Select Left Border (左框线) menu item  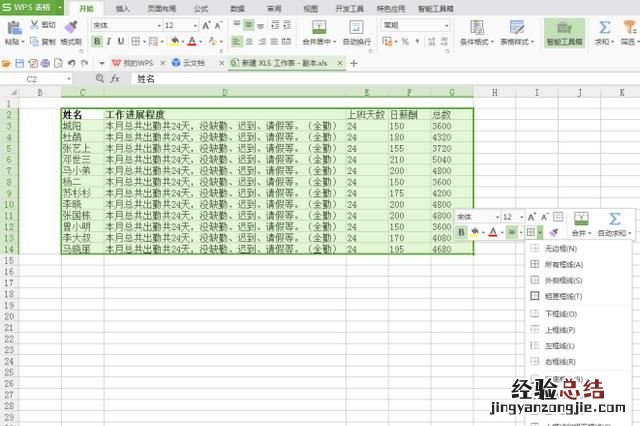(578, 346)
